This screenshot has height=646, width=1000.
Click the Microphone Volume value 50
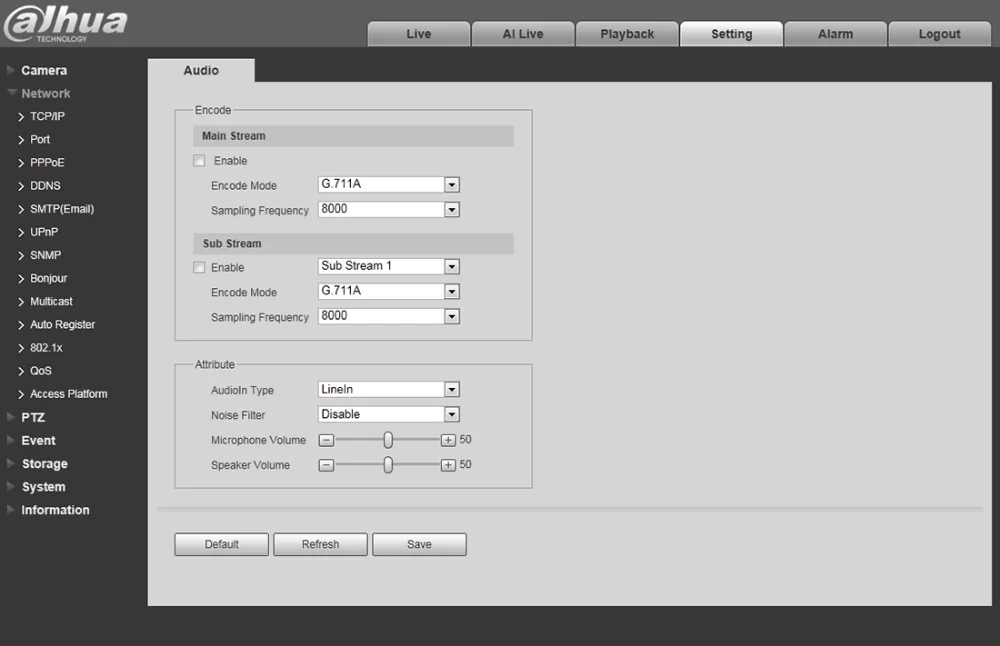[466, 439]
